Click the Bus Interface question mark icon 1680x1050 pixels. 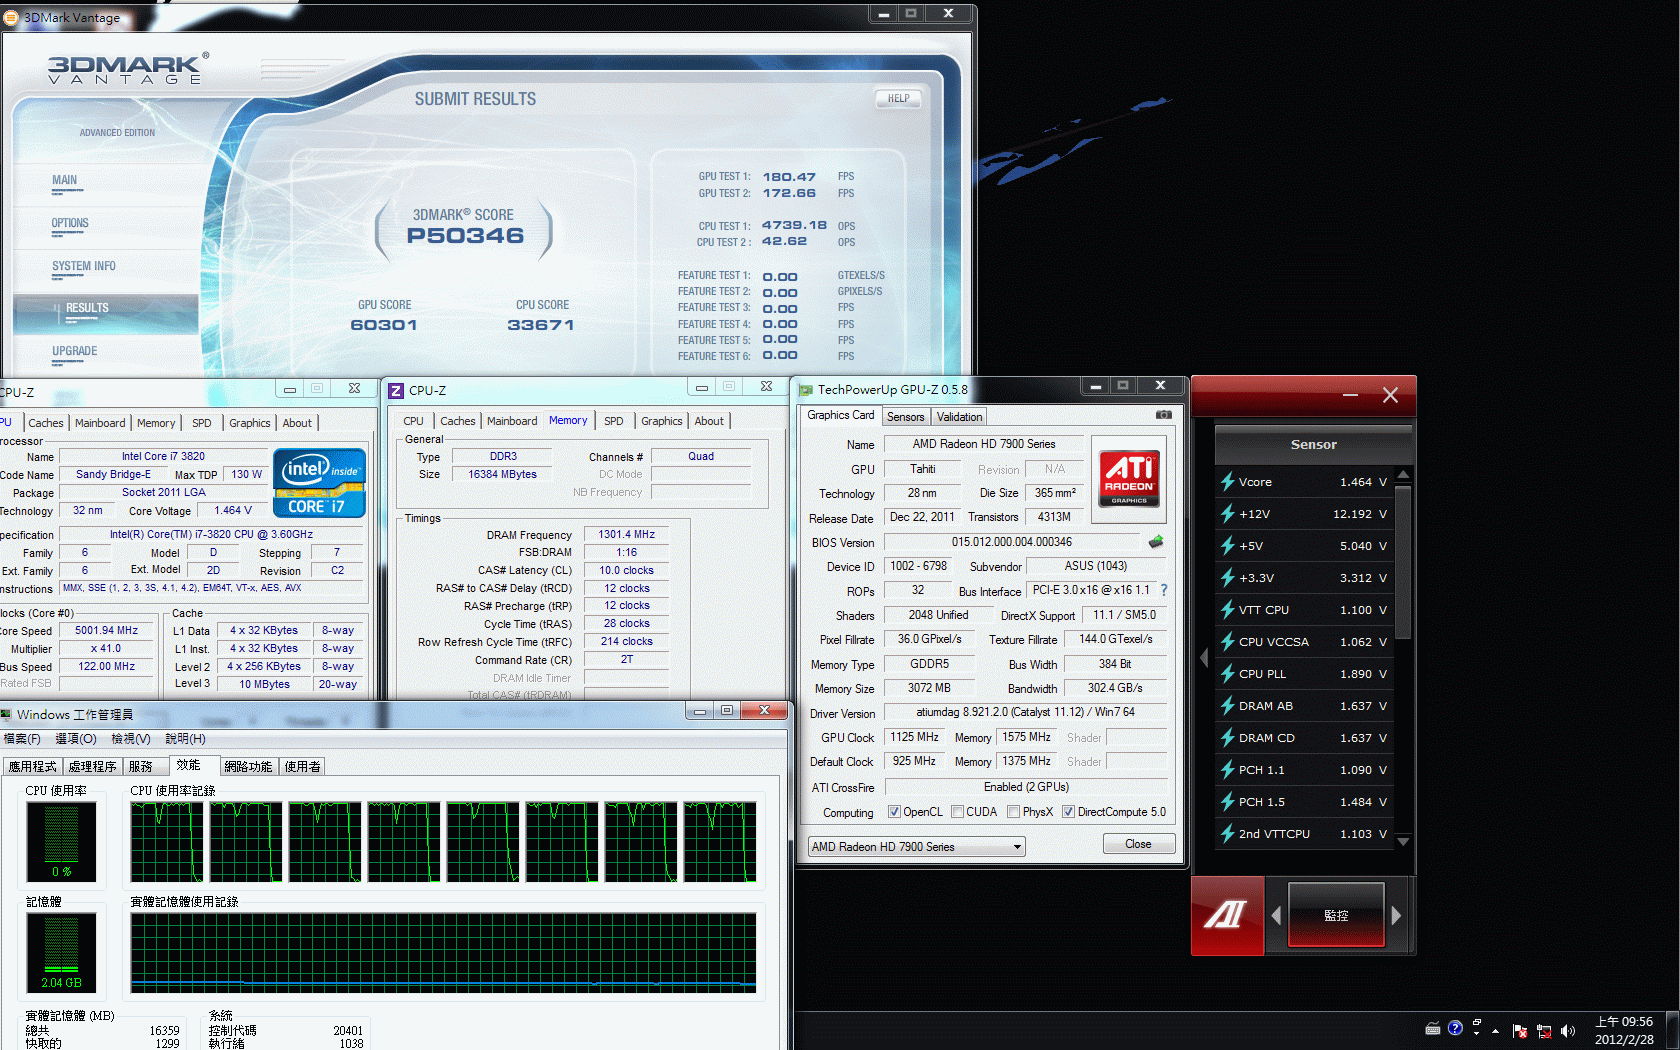coord(1164,590)
